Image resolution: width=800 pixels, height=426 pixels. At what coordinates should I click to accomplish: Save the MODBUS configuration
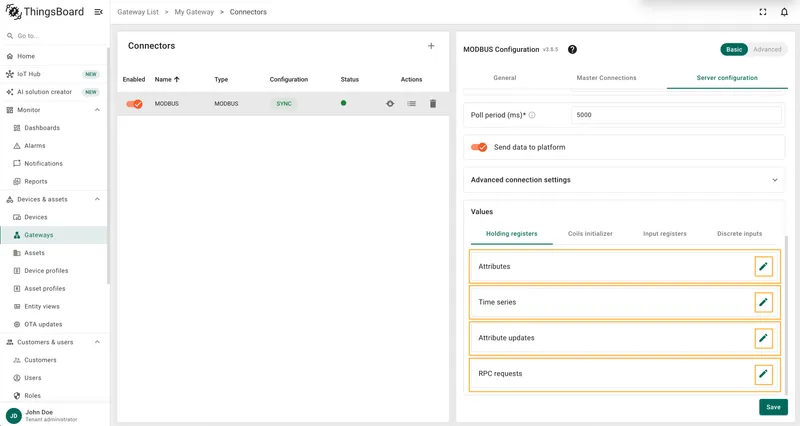click(773, 407)
